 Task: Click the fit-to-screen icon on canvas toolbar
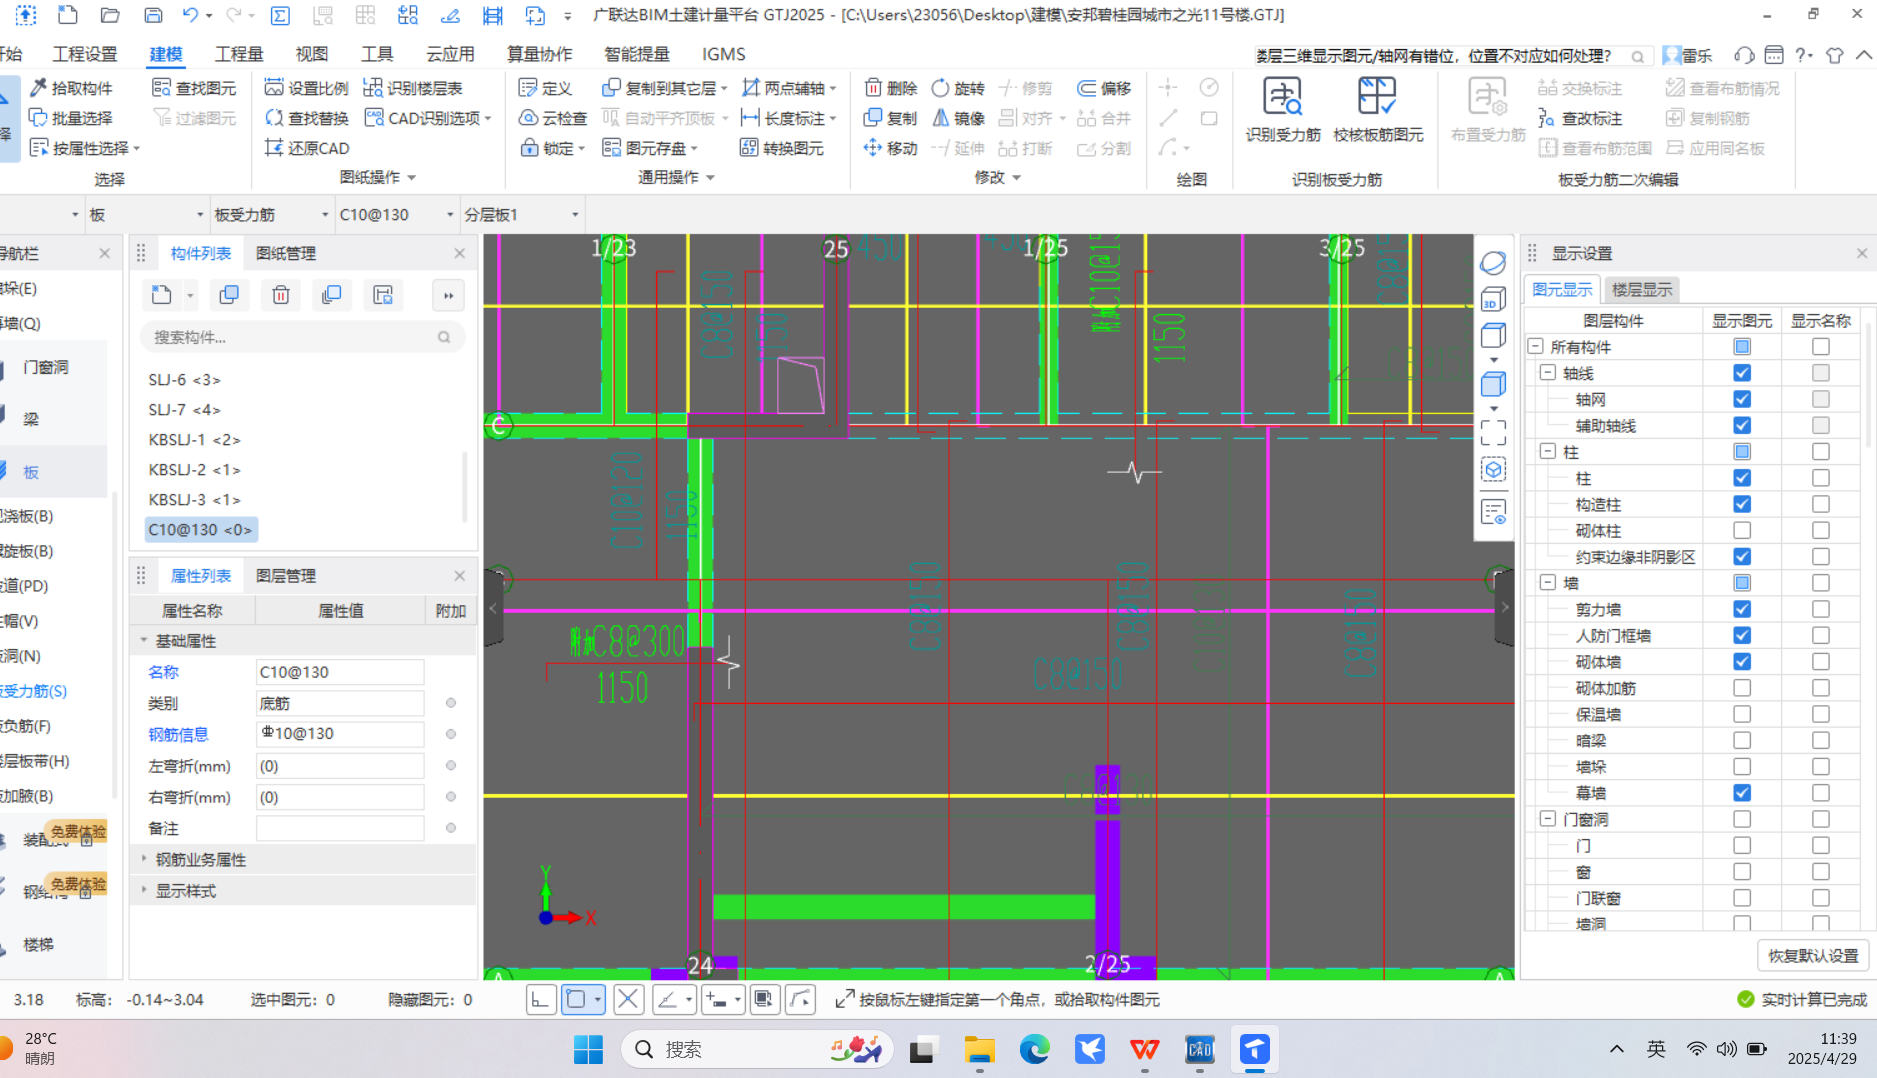coord(1493,432)
